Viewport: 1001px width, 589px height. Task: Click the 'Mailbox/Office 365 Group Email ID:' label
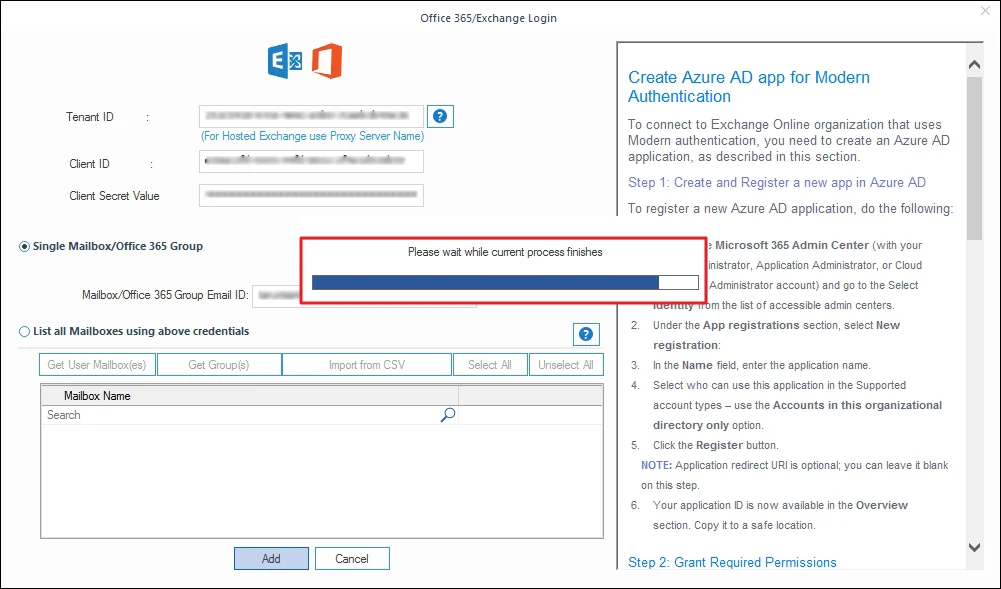pos(165,295)
